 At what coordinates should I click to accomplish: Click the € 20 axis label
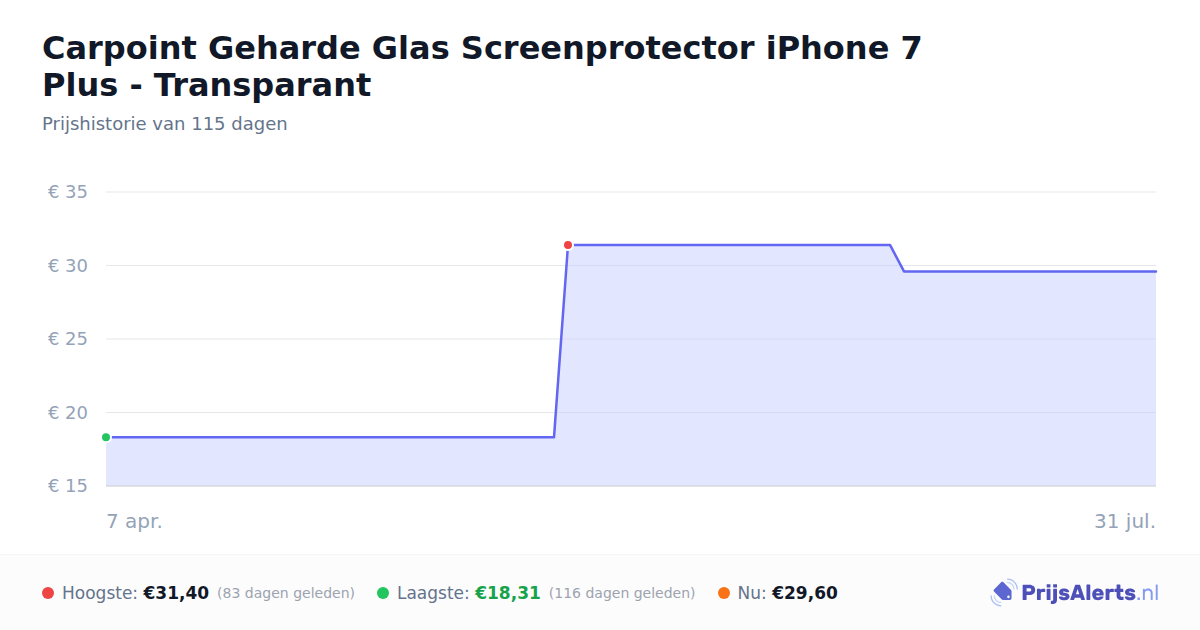(x=68, y=412)
